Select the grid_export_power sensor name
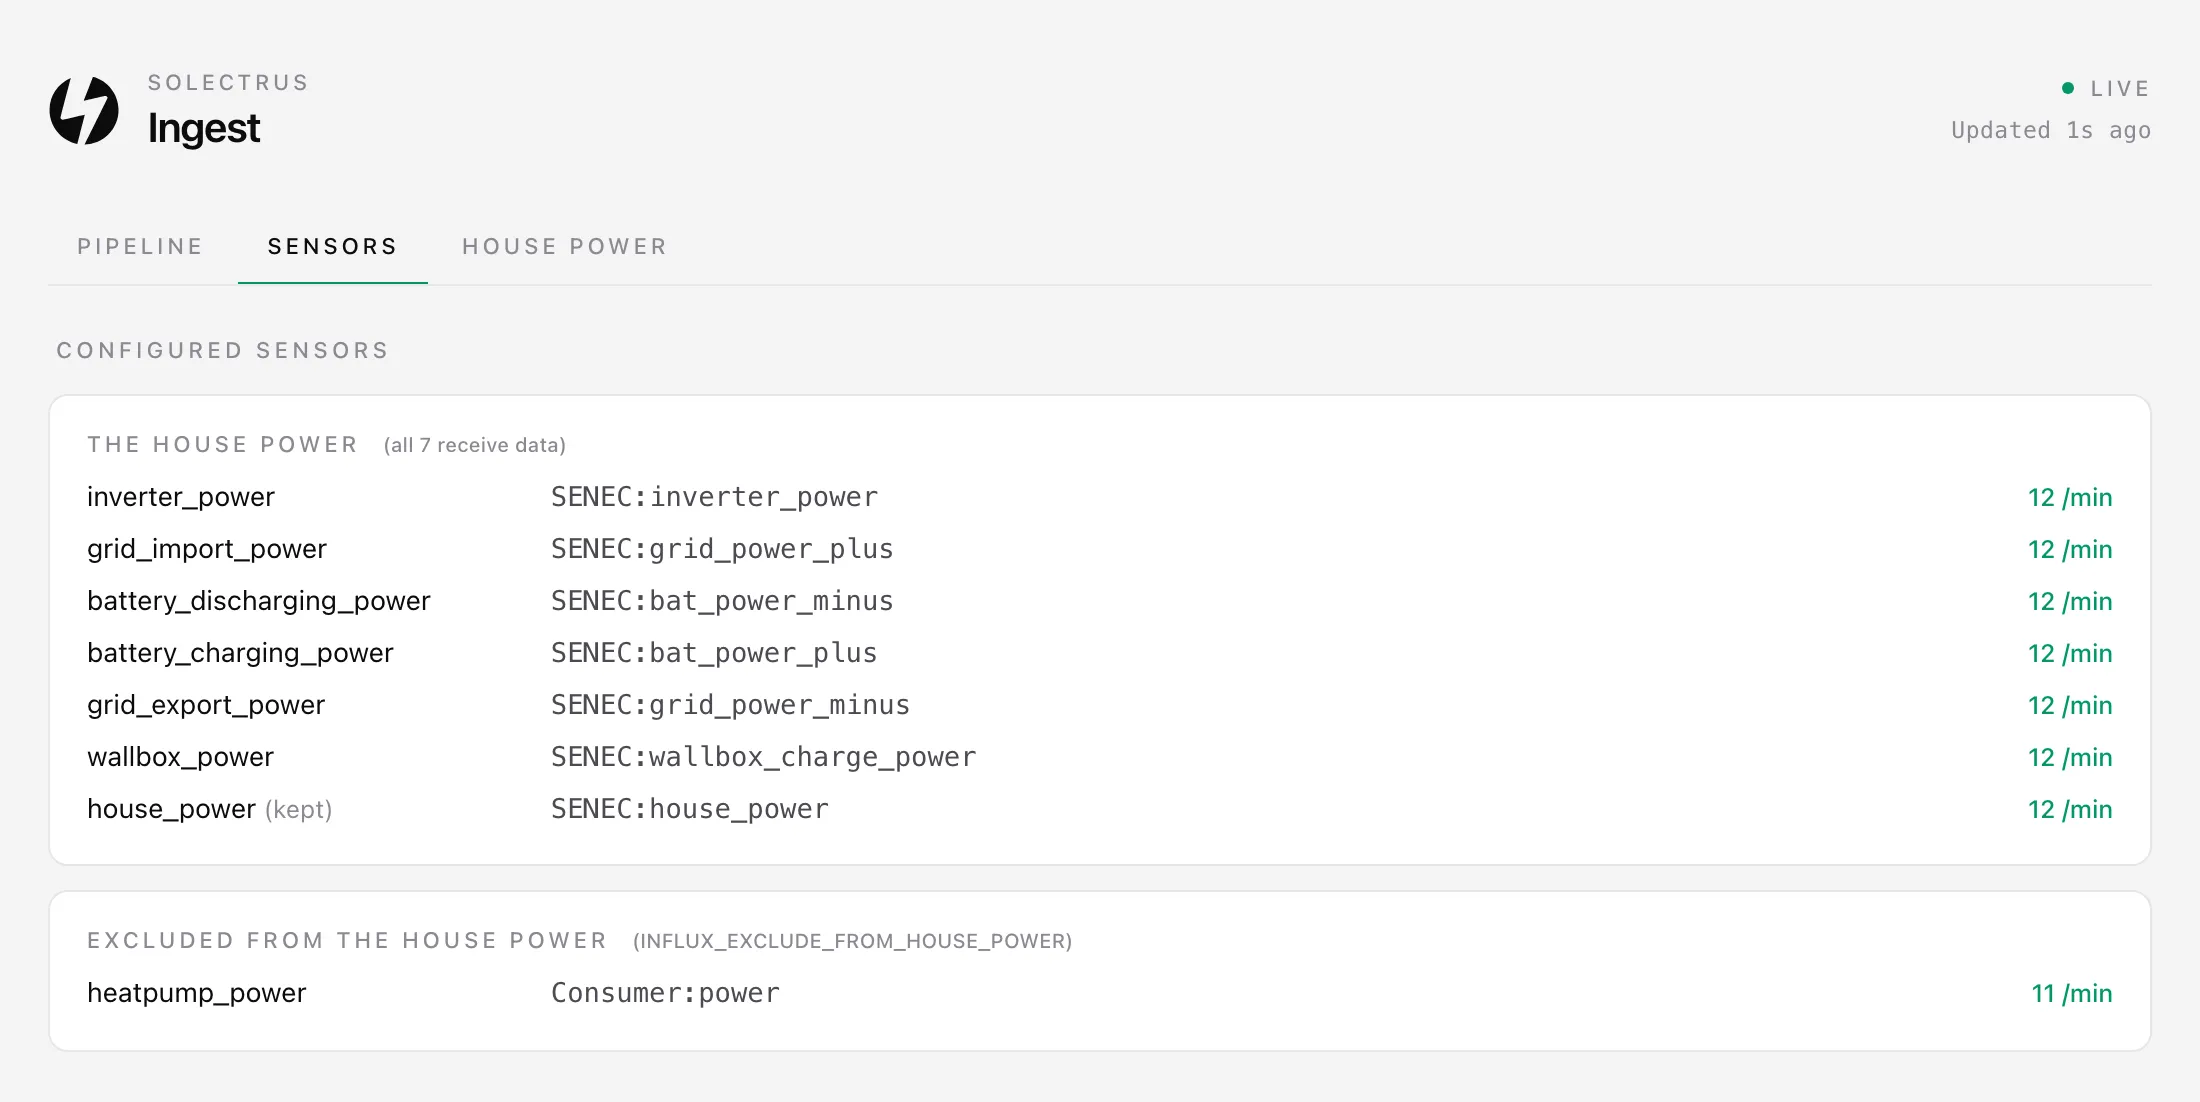Viewport: 2200px width, 1102px height. (206, 705)
